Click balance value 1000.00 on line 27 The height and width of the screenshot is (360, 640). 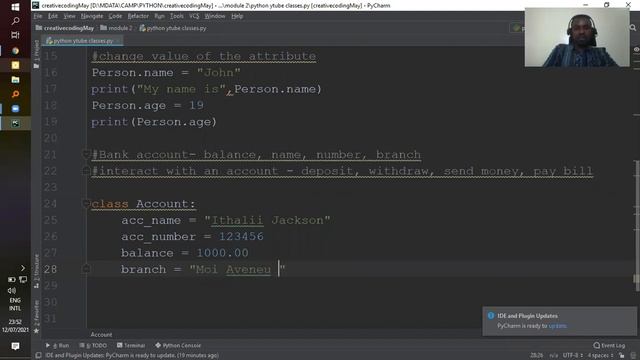tap(222, 253)
